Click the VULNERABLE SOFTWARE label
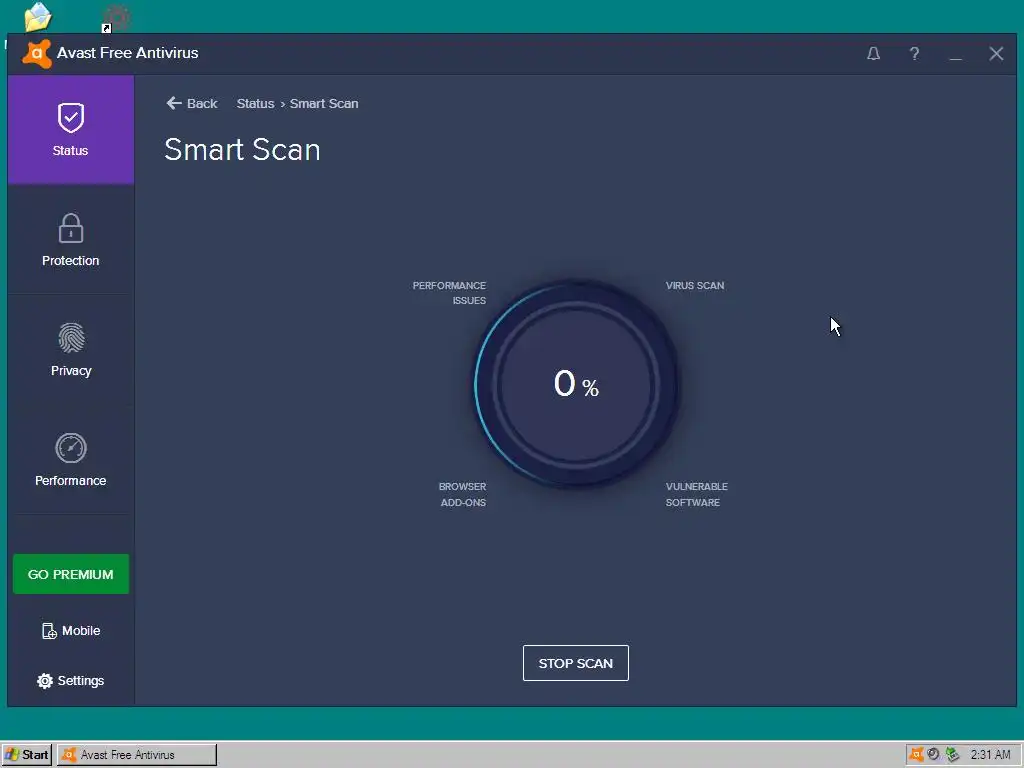This screenshot has width=1024, height=768. pos(696,494)
